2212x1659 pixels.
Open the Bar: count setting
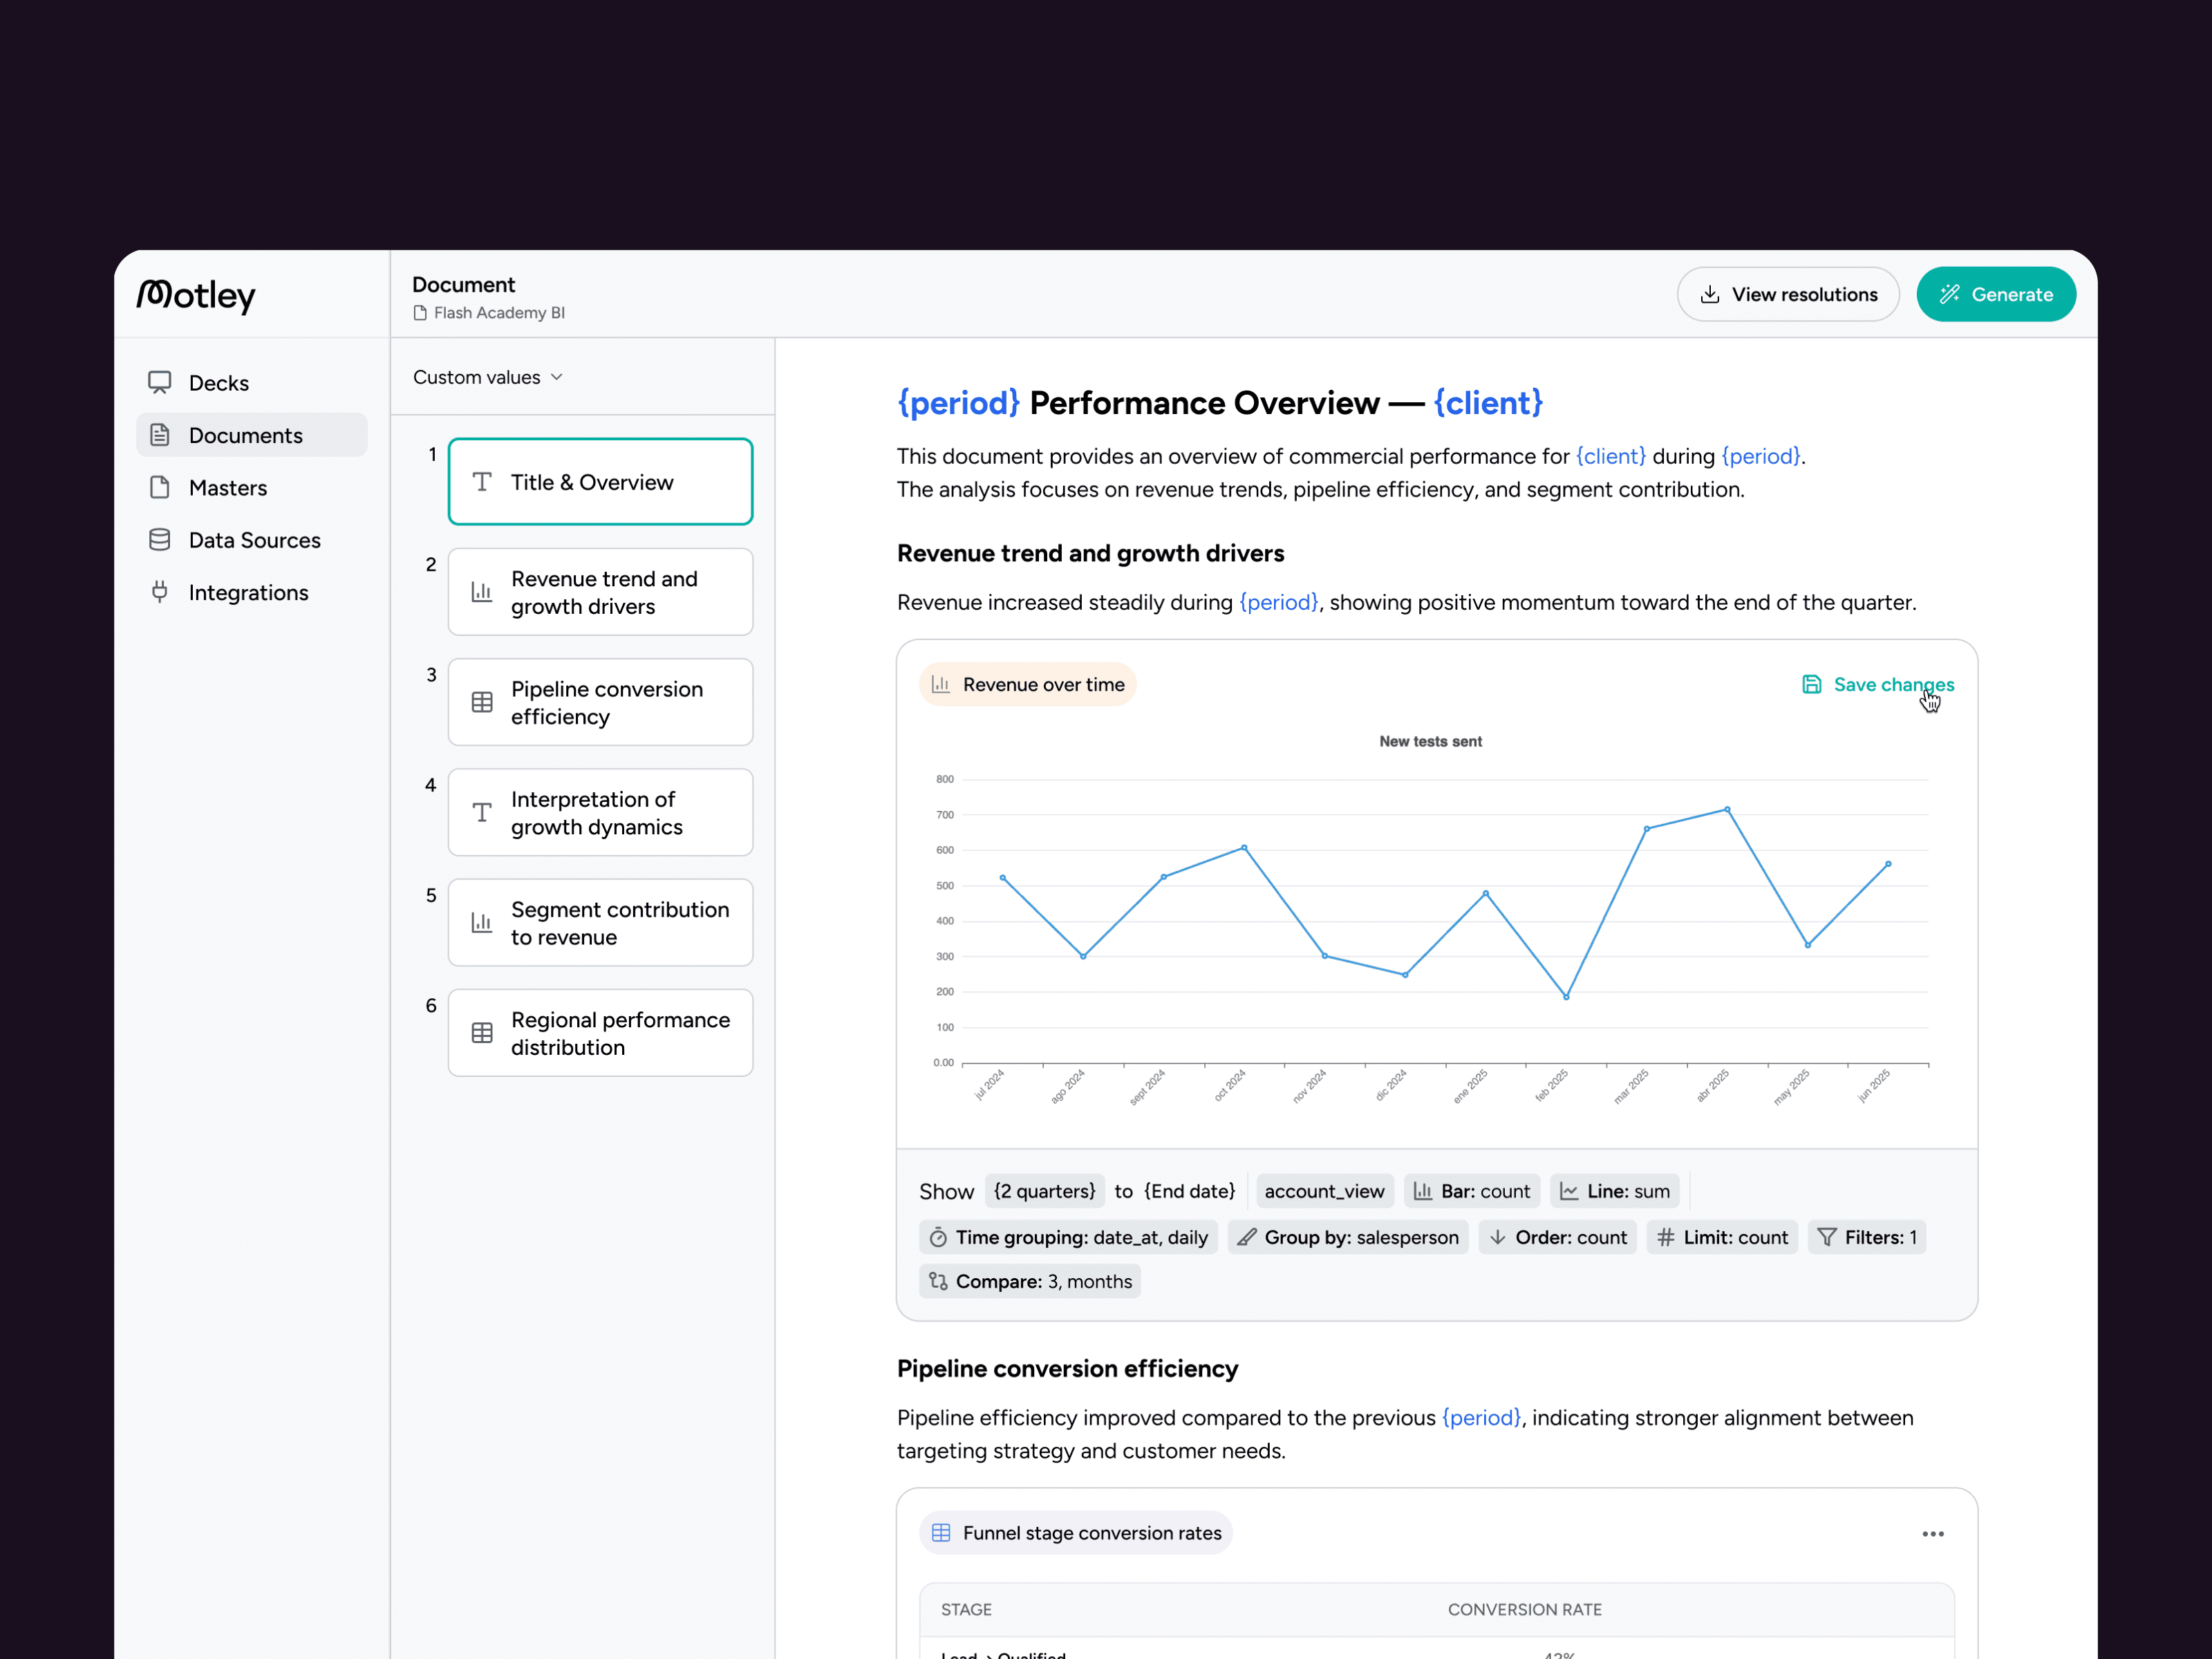click(x=1472, y=1191)
